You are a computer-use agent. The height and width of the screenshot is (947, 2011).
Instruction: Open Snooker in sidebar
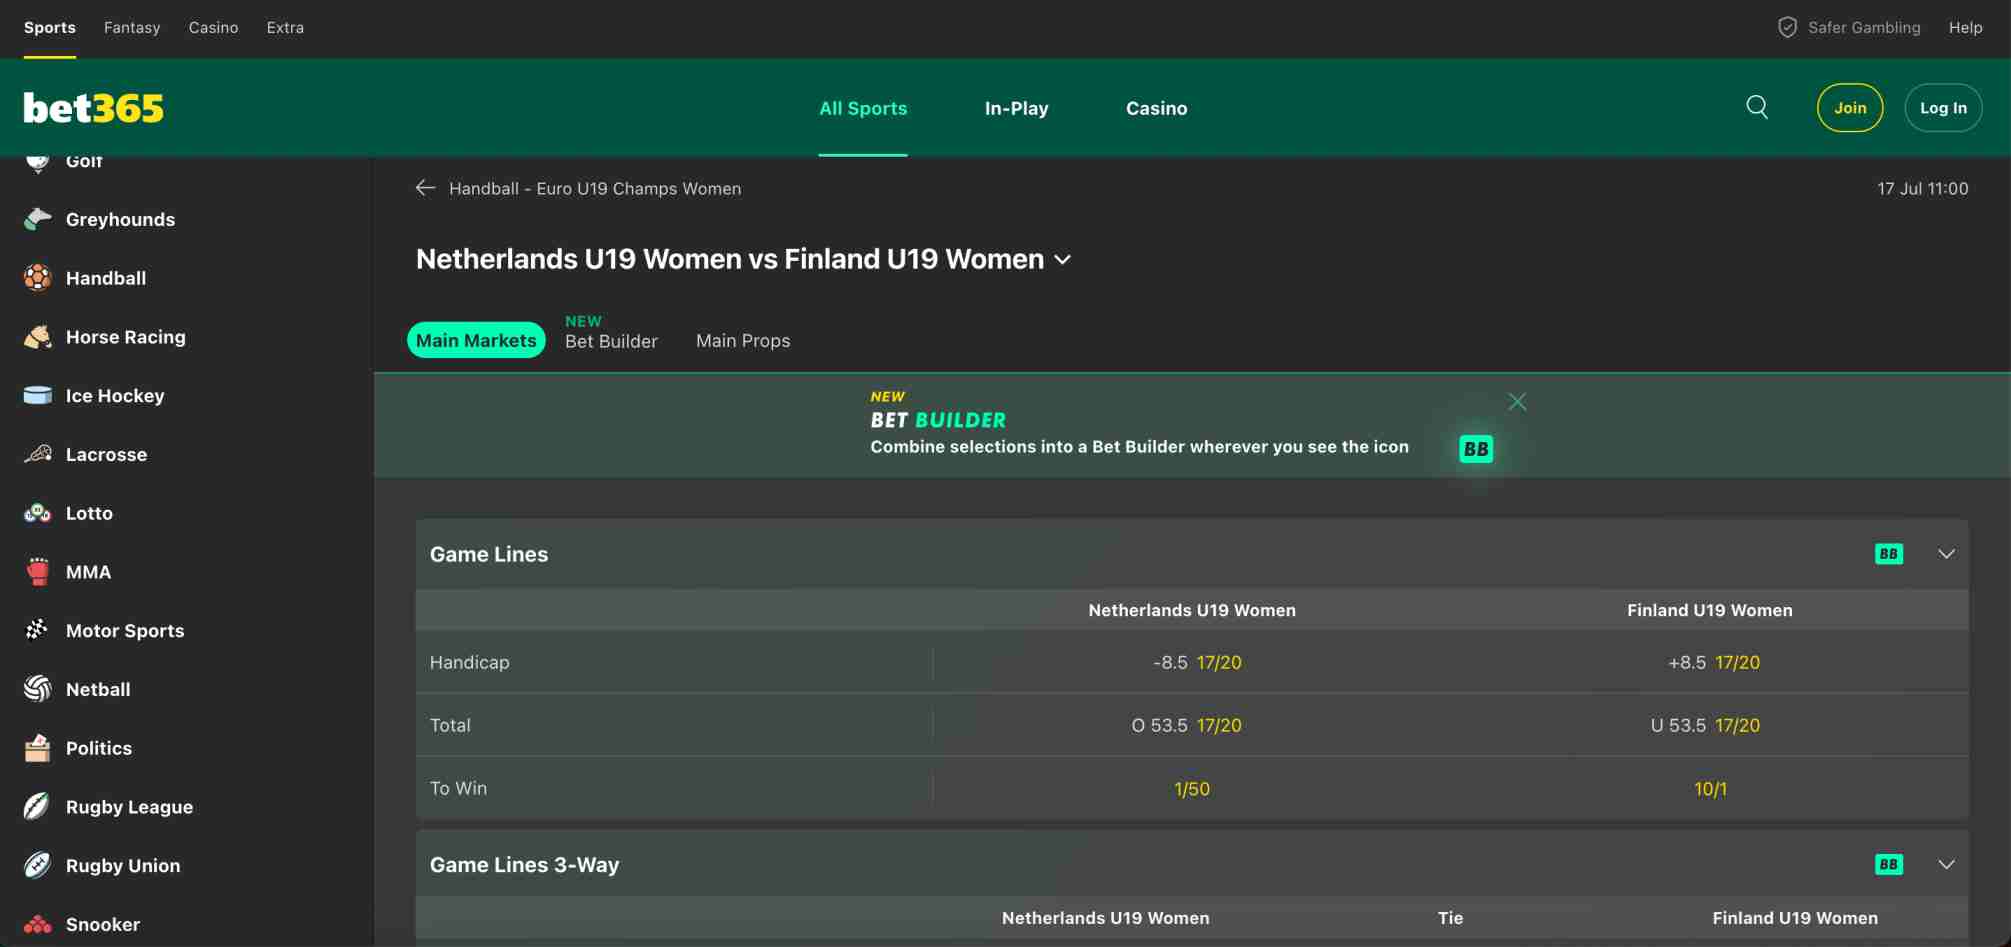coord(103,924)
